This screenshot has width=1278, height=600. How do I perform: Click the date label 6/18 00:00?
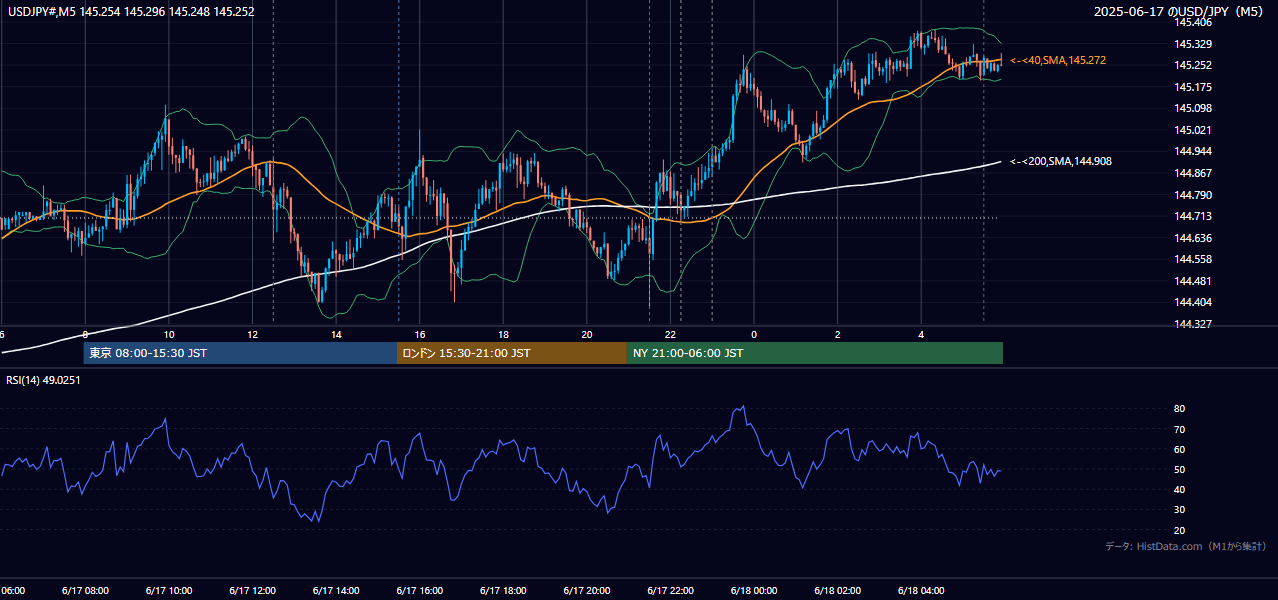[754, 591]
